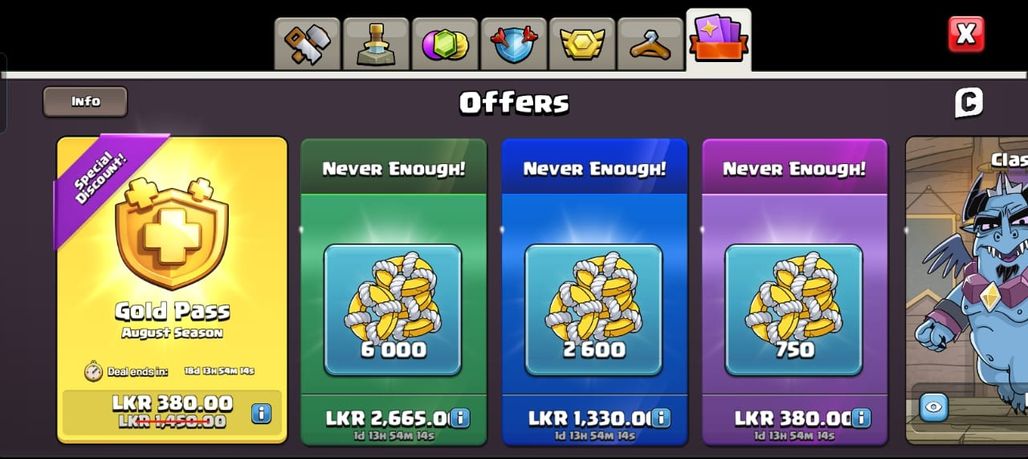Open the clothes hanger skins tab

pos(650,44)
